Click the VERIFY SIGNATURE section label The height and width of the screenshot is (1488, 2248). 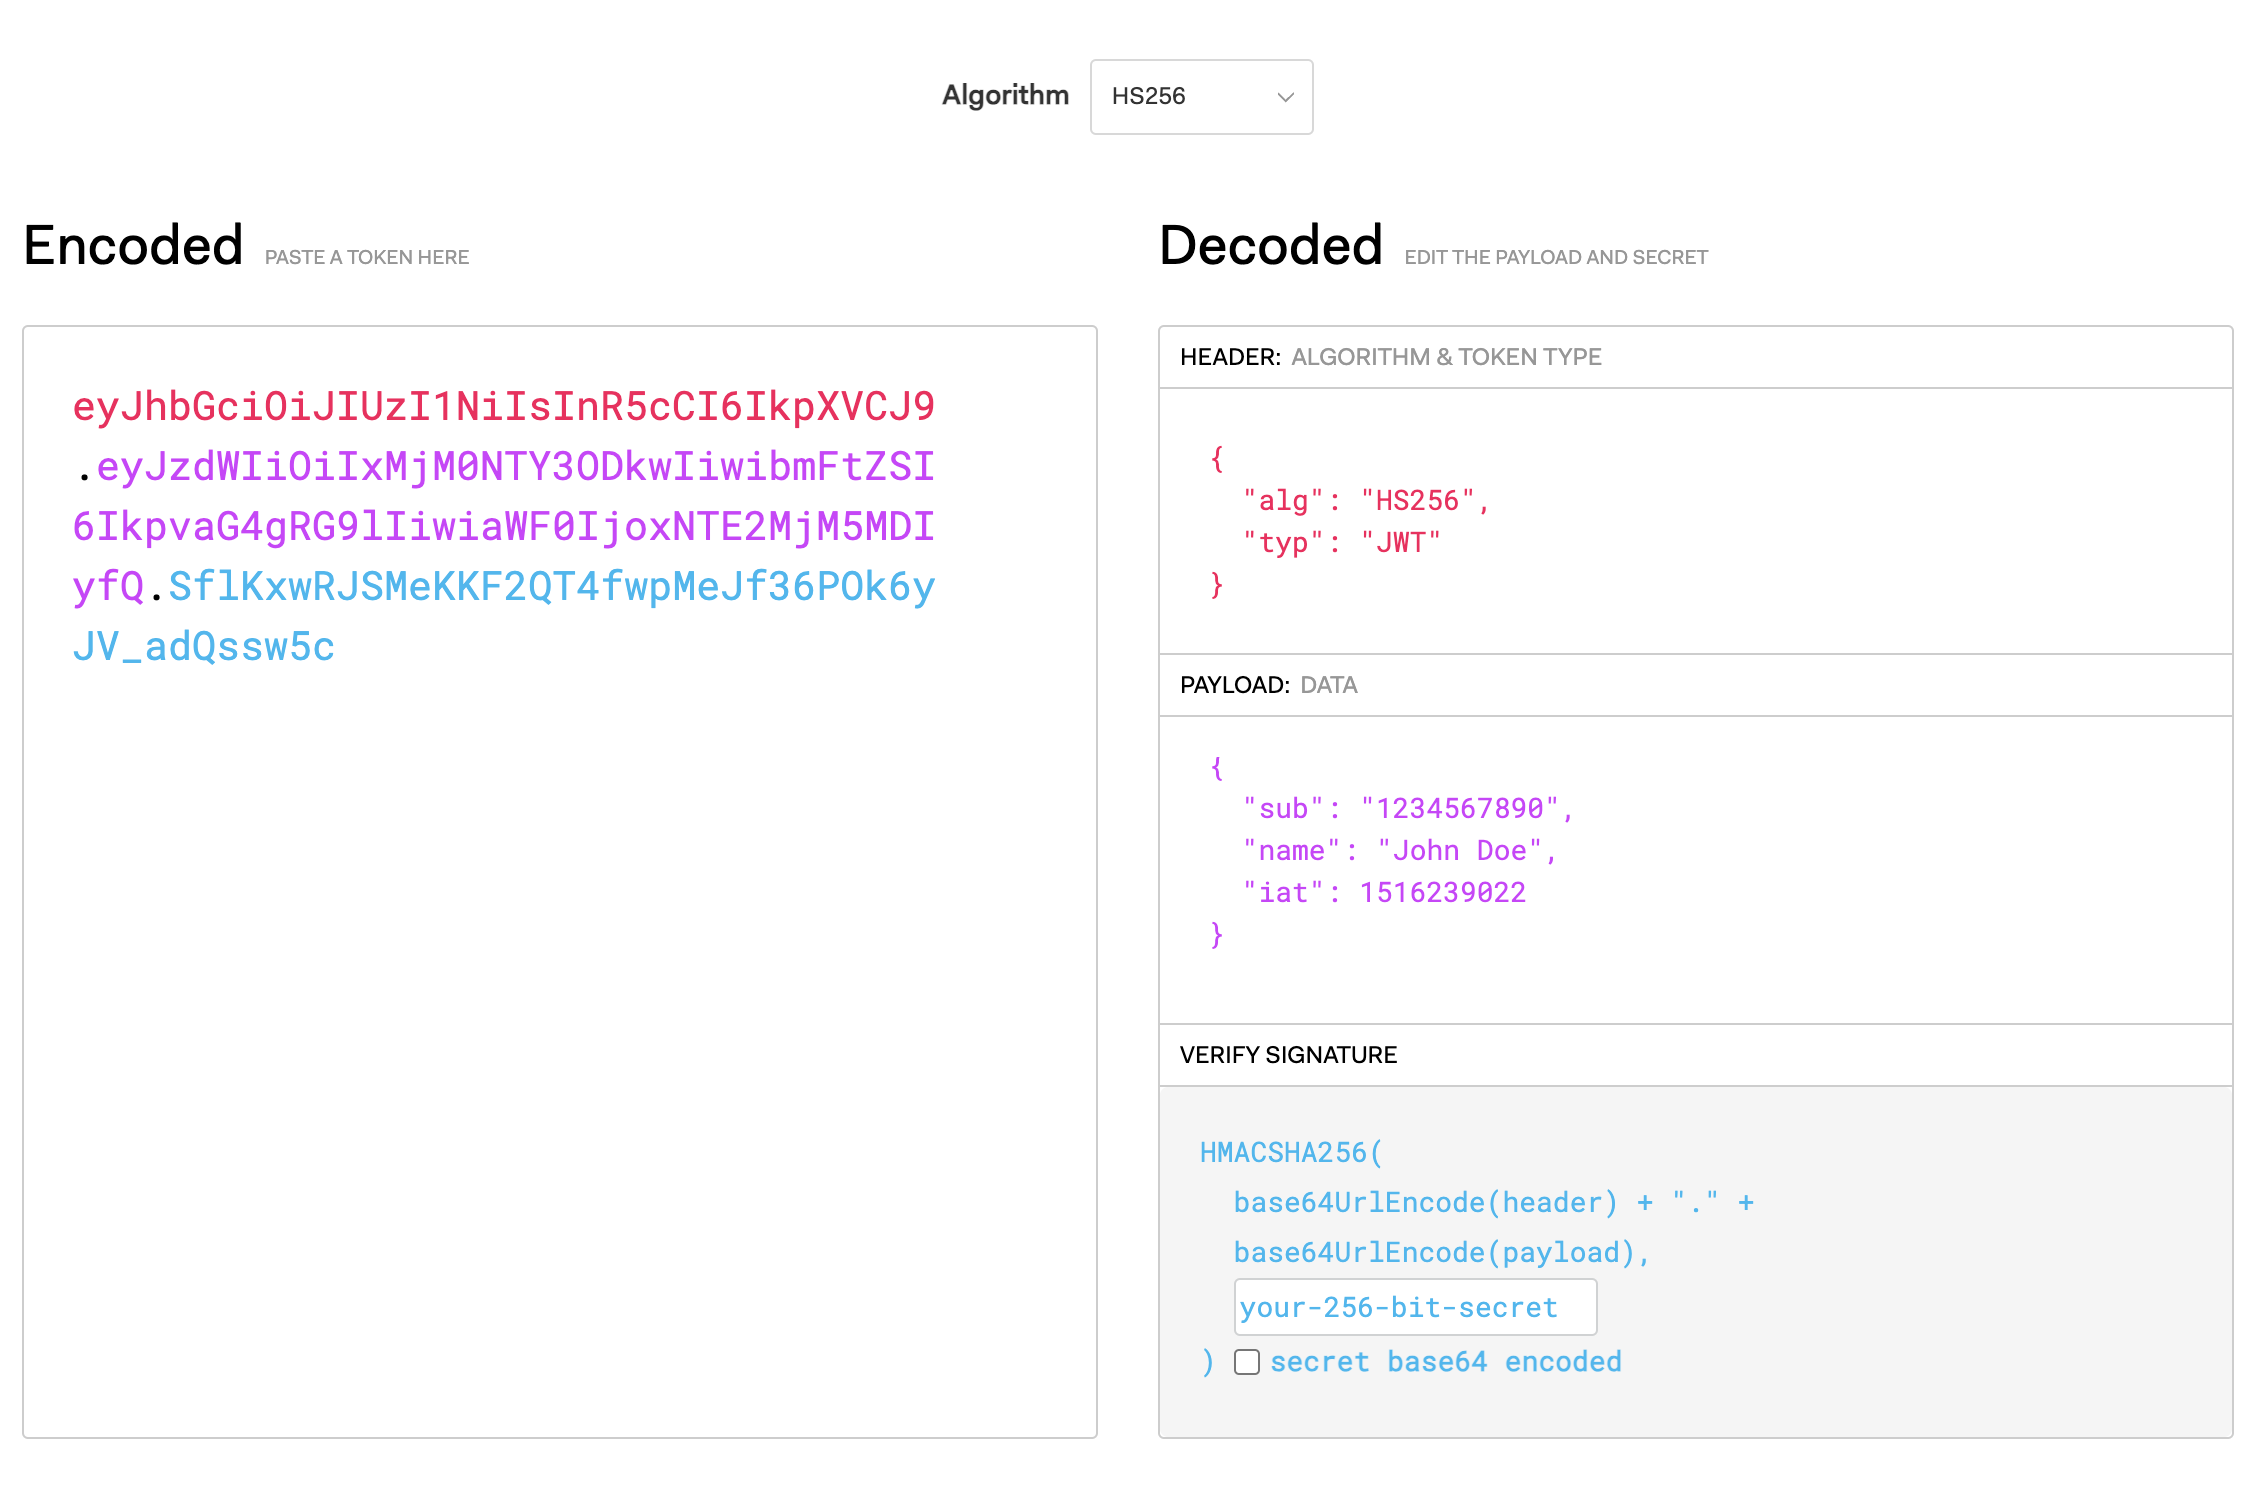(1288, 1055)
